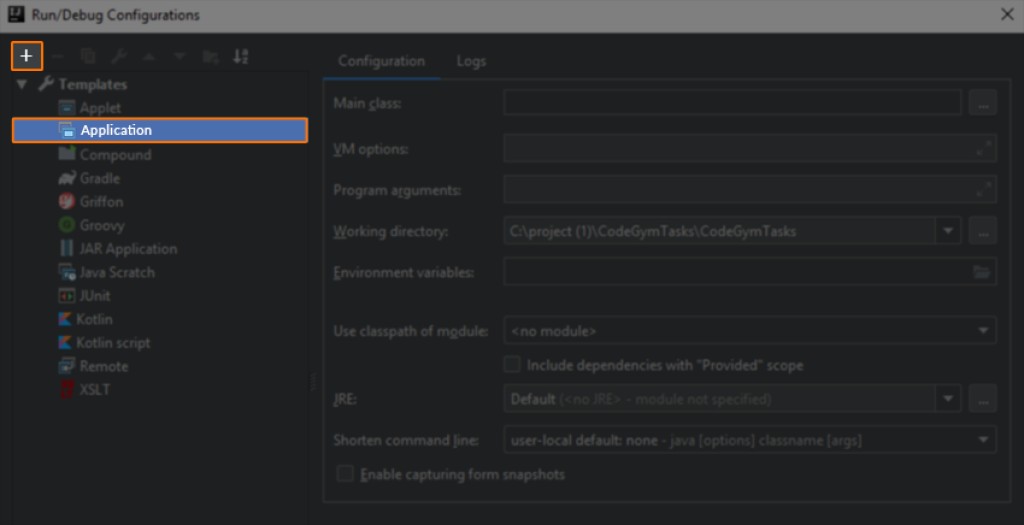Select the Griffon template icon
The height and width of the screenshot is (525, 1024).
pos(67,201)
